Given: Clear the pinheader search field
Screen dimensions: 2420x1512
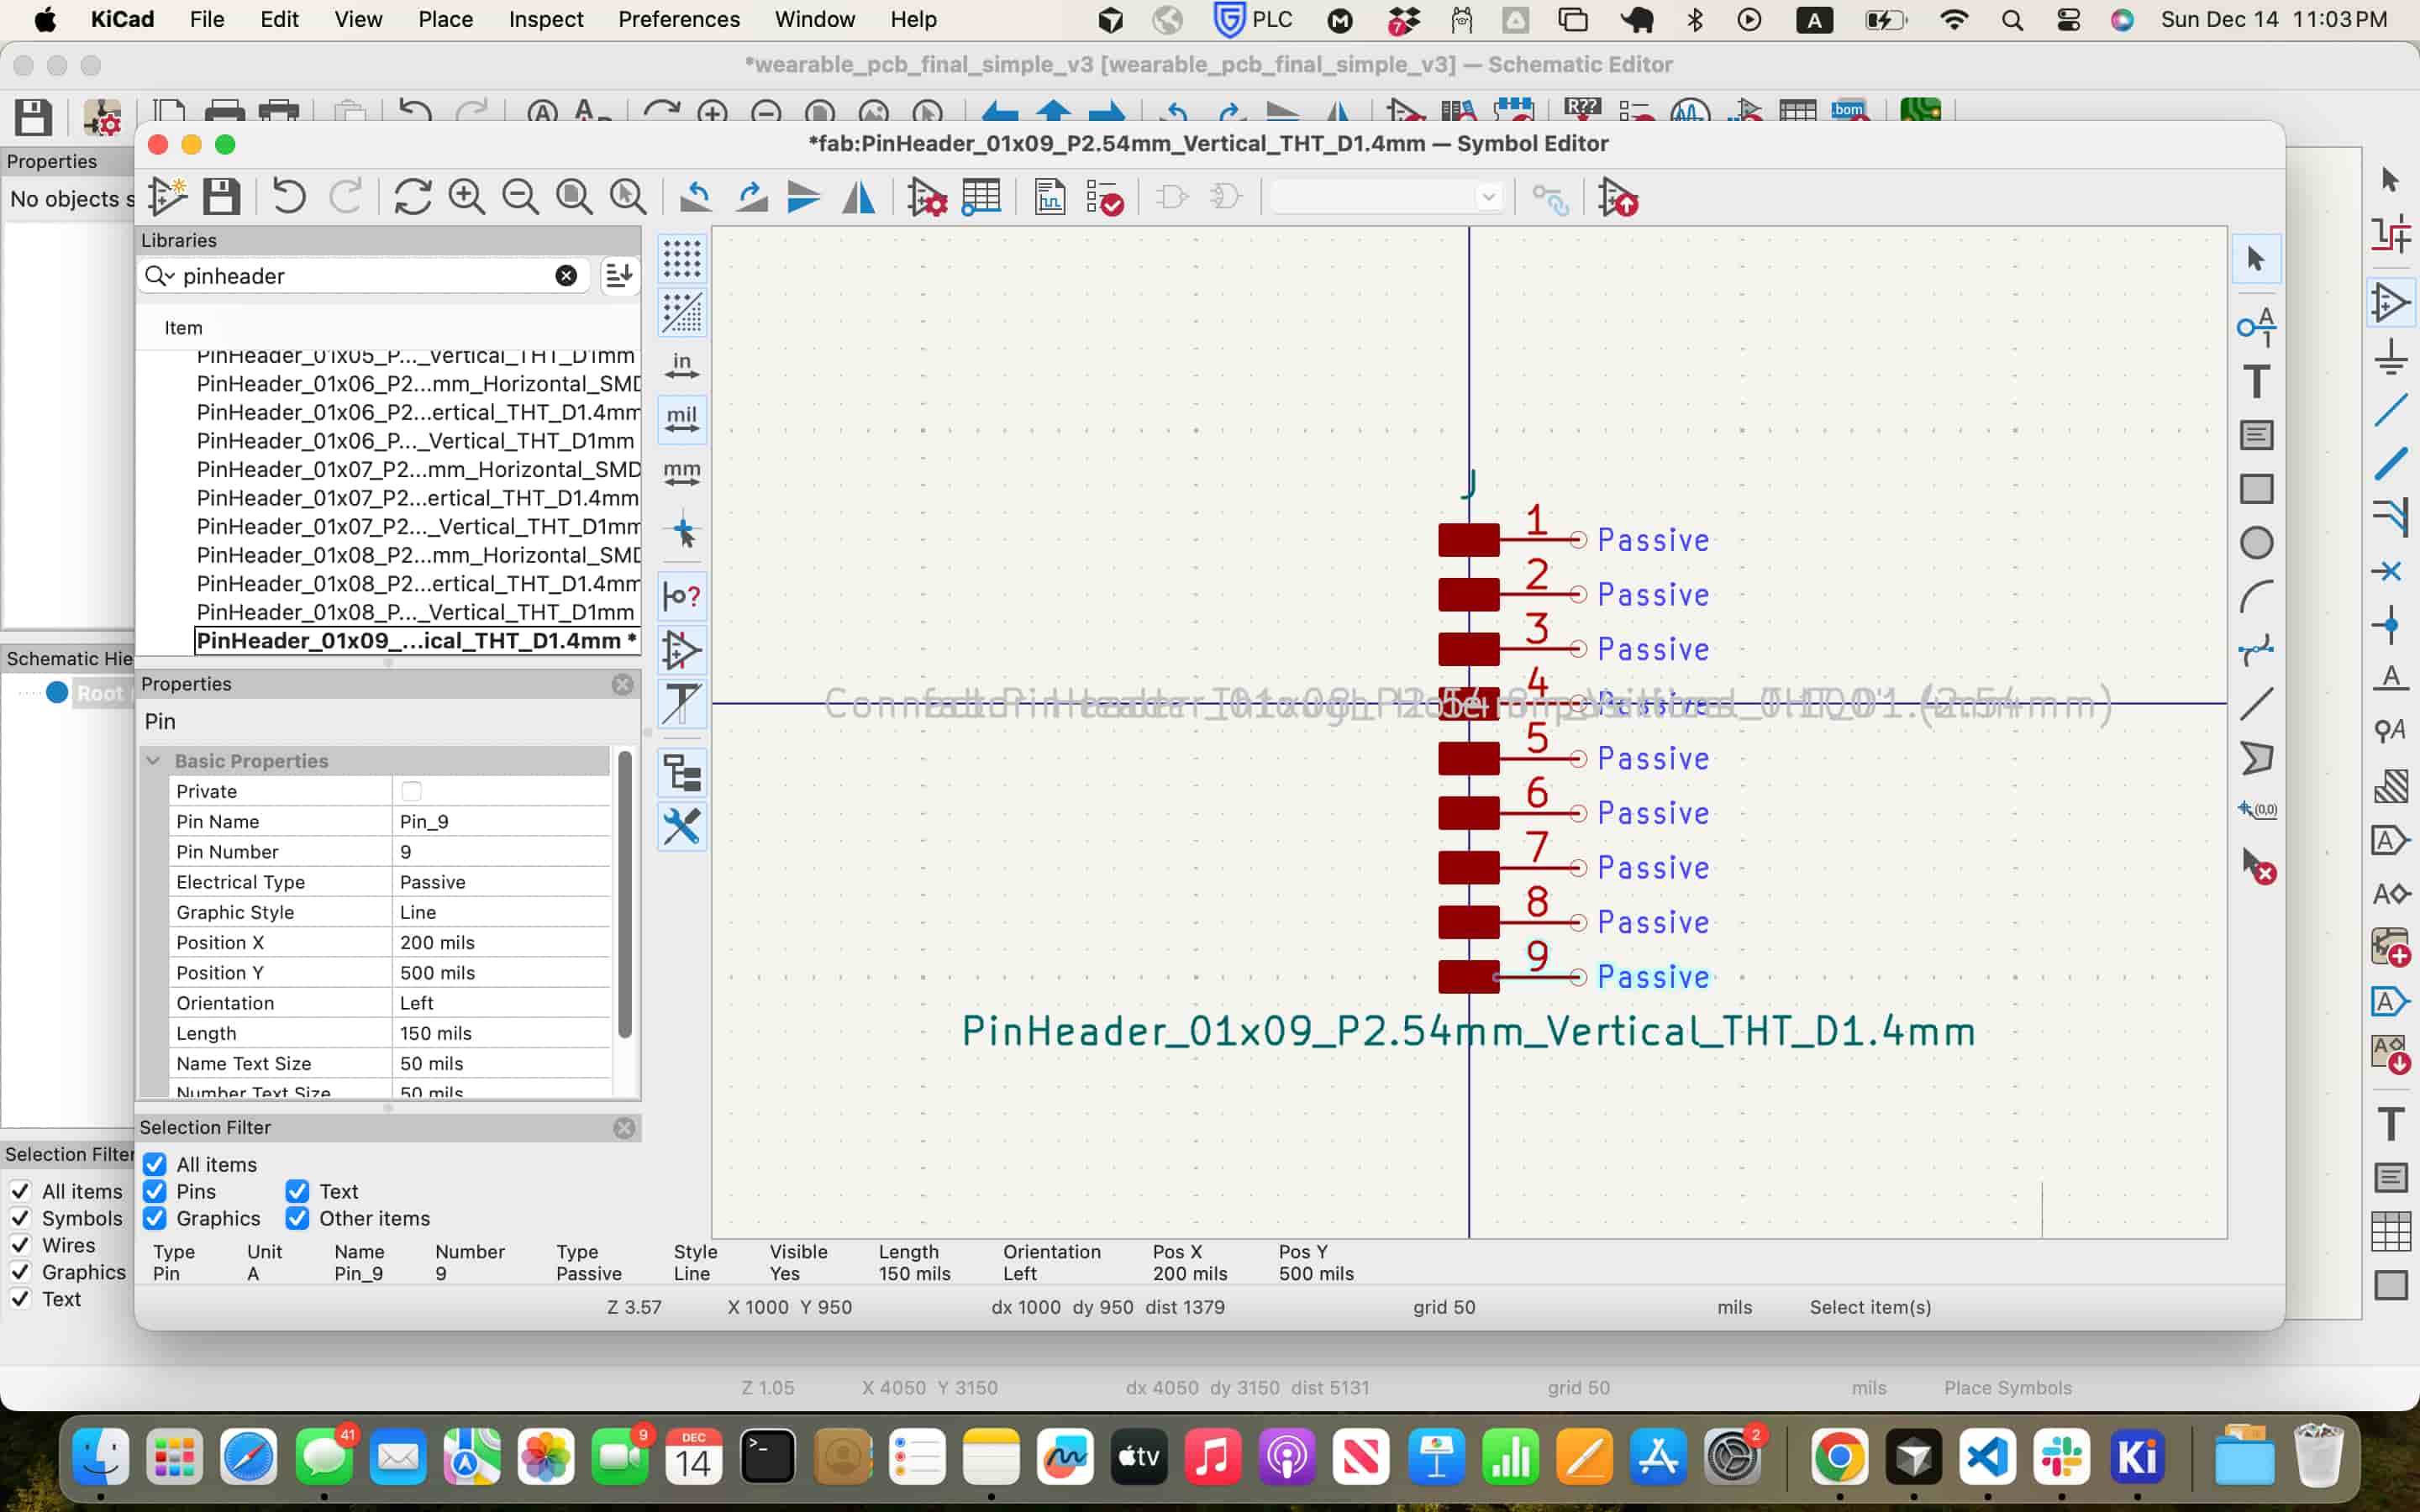Looking at the screenshot, I should [566, 276].
